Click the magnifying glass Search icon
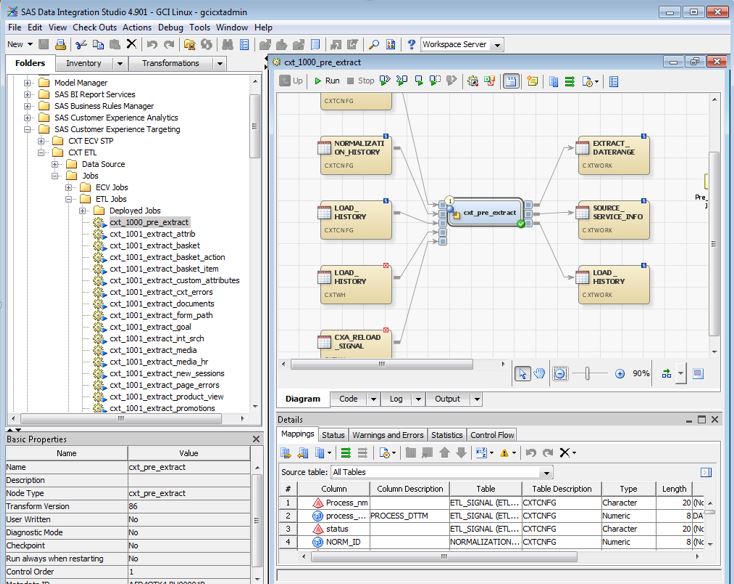This screenshot has height=584, width=734. [x=374, y=44]
